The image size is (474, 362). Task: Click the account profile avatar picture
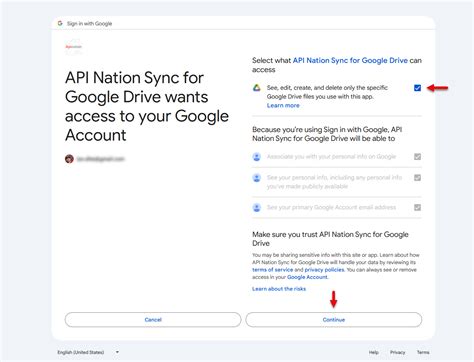[69, 159]
